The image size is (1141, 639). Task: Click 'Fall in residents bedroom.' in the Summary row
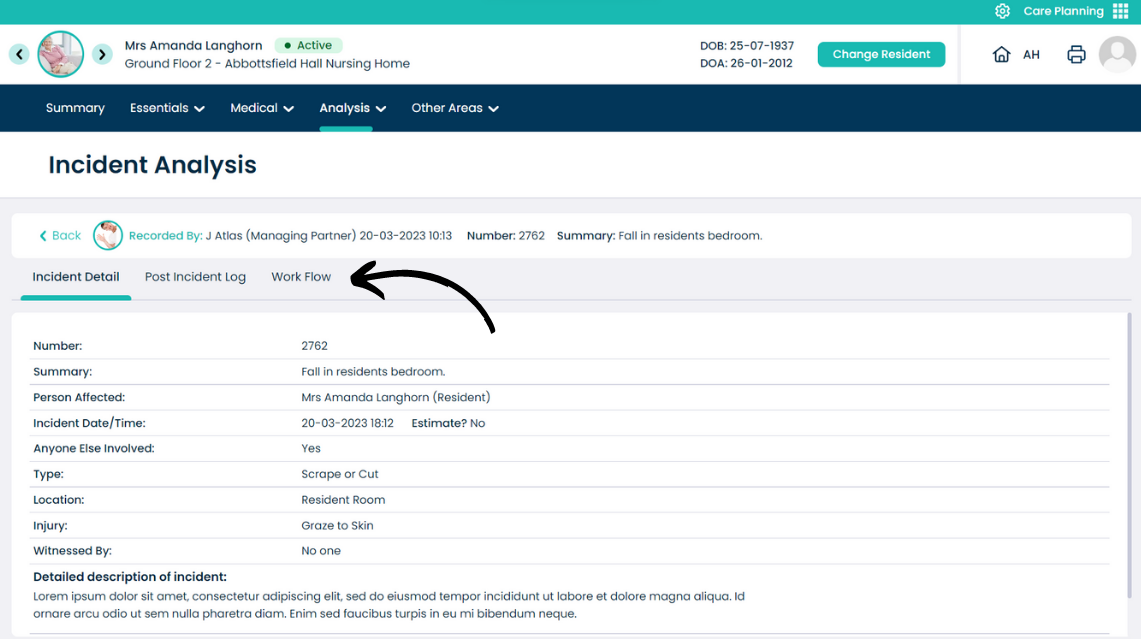[373, 371]
